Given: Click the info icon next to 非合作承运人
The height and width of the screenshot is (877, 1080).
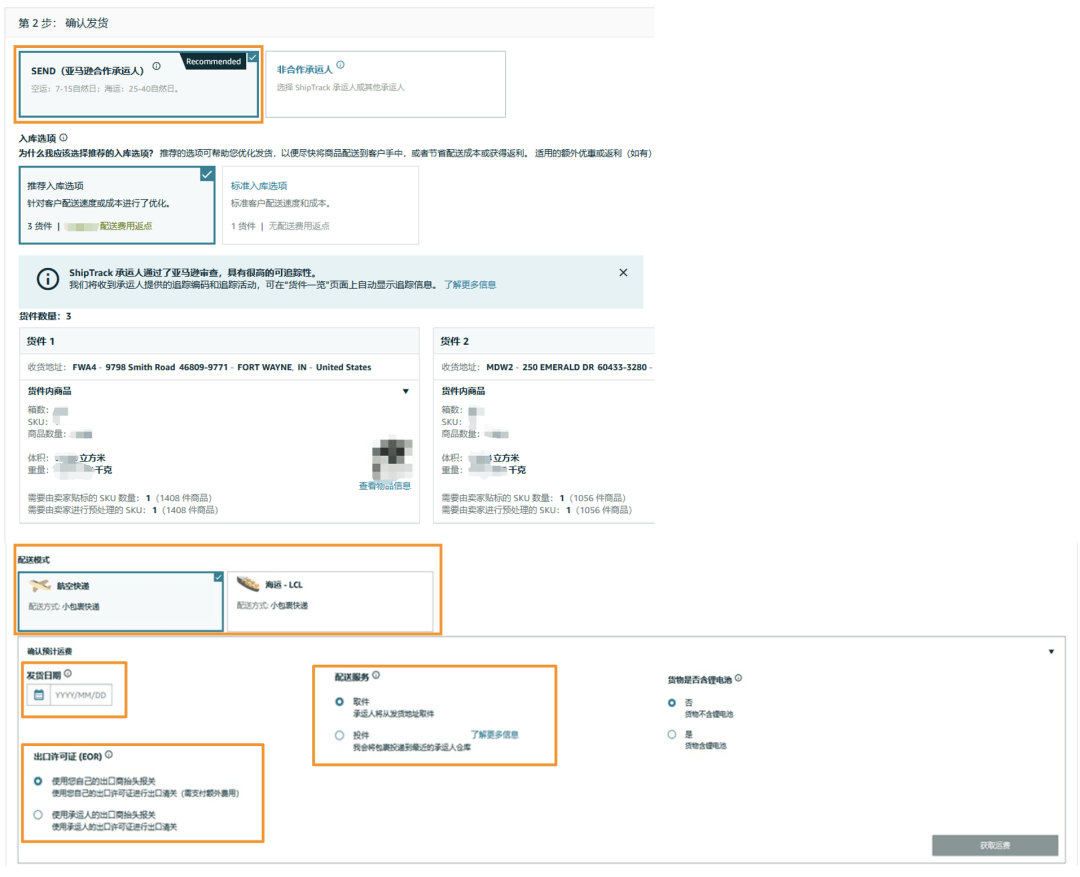Looking at the screenshot, I should (x=341, y=66).
